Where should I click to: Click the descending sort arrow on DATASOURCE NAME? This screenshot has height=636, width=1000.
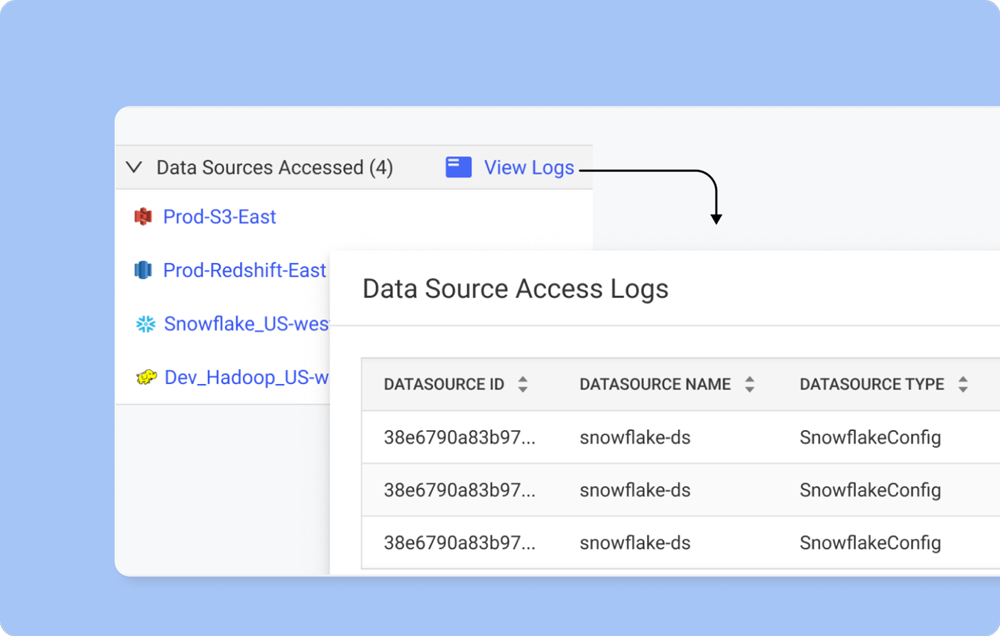click(749, 389)
